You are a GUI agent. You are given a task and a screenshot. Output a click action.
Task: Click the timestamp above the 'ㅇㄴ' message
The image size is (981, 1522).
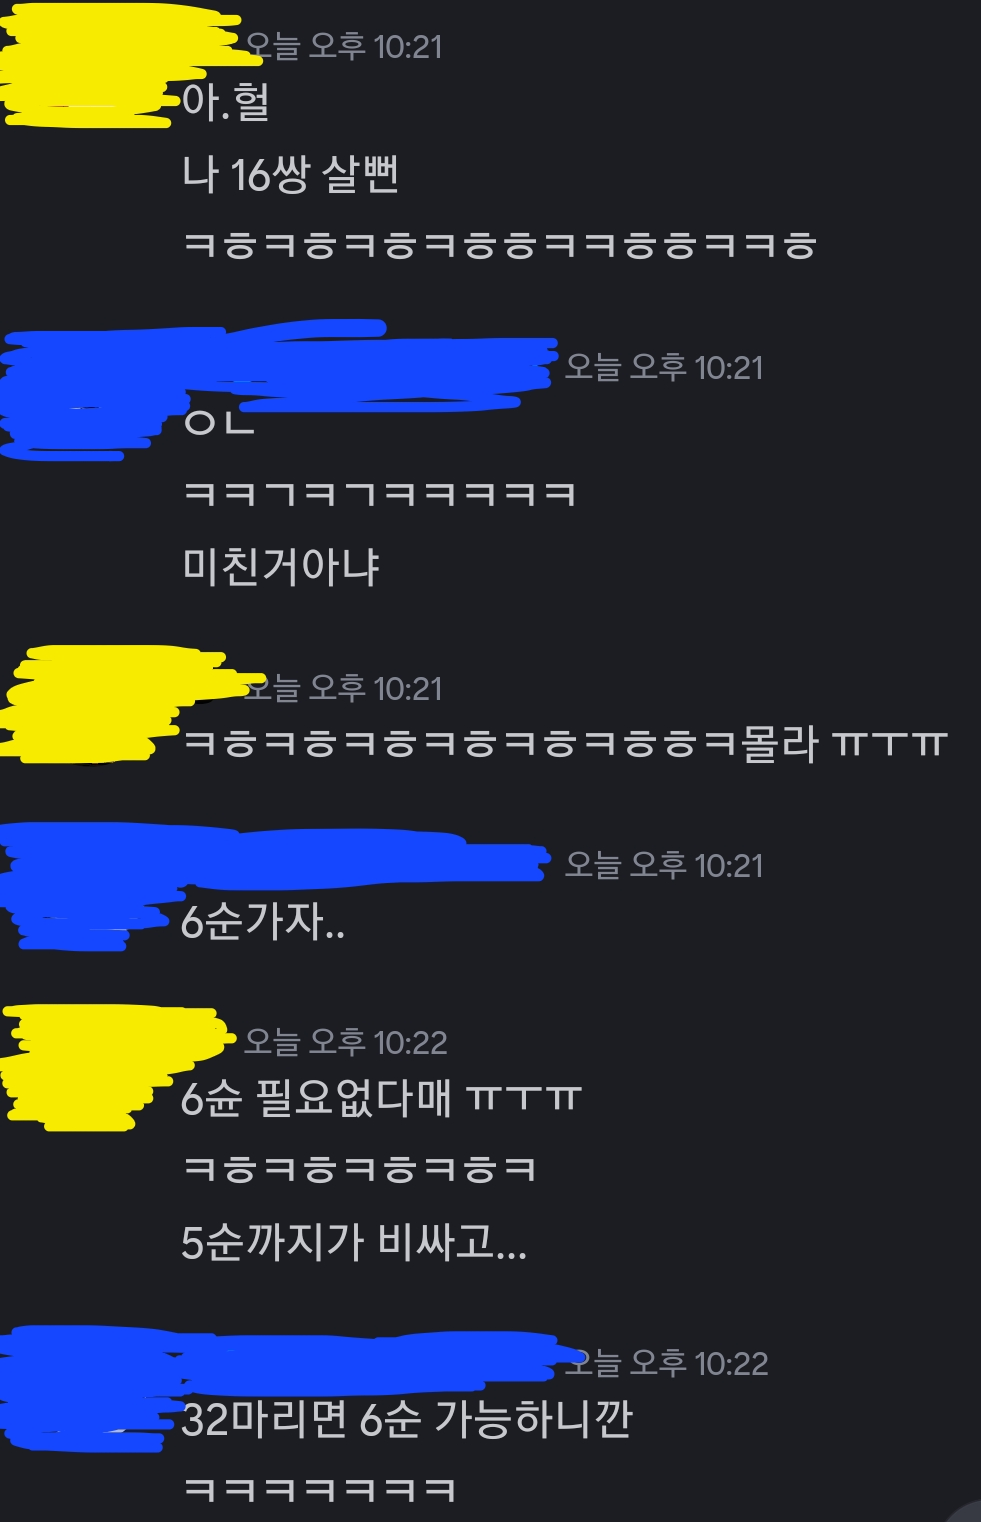coord(664,367)
